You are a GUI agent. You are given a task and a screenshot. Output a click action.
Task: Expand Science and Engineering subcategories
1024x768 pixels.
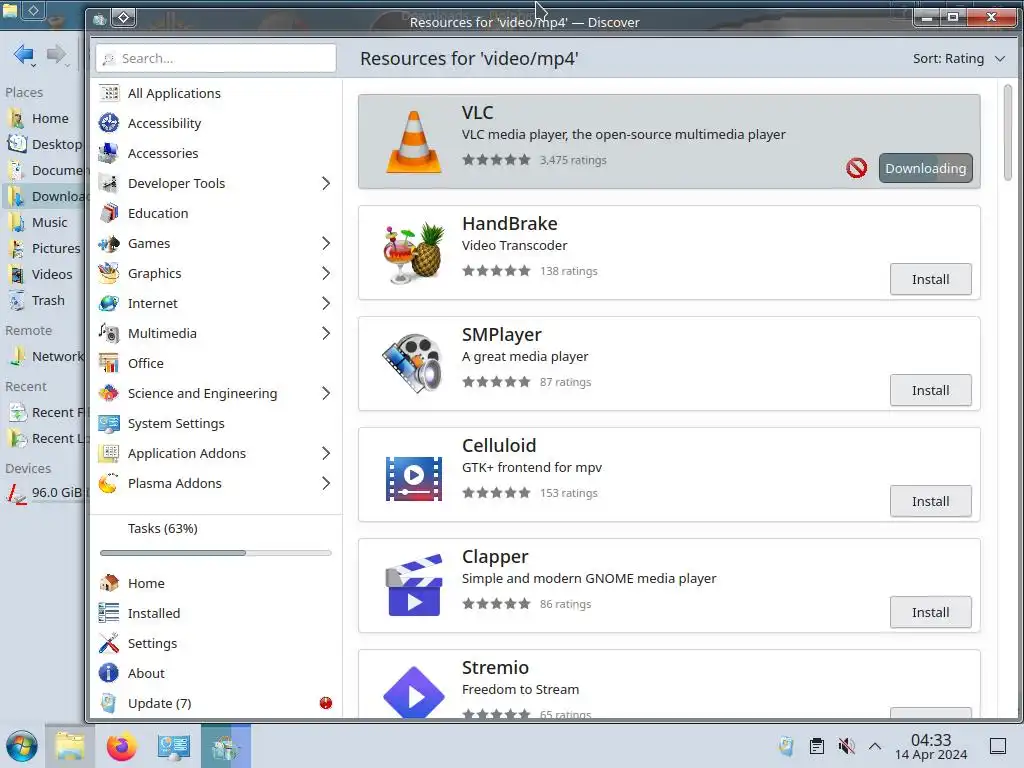click(x=326, y=393)
